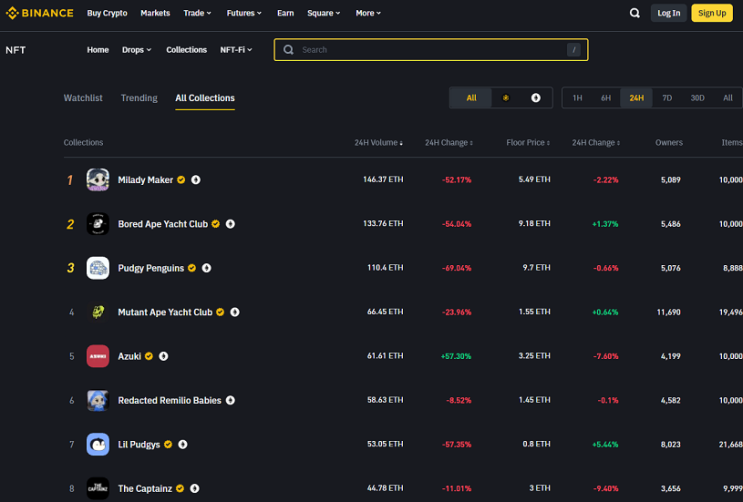Click Mutant Ape Yacht Club icon
The height and width of the screenshot is (502, 743).
[x=98, y=312]
